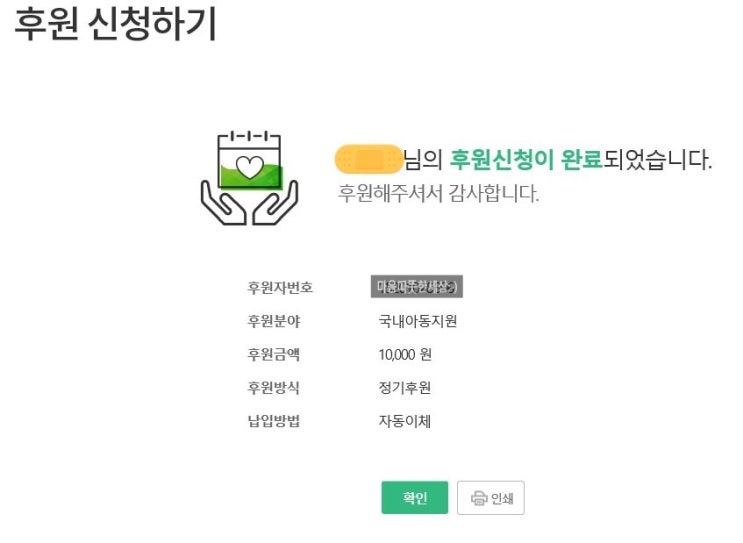Click the printer icon

coord(478,498)
